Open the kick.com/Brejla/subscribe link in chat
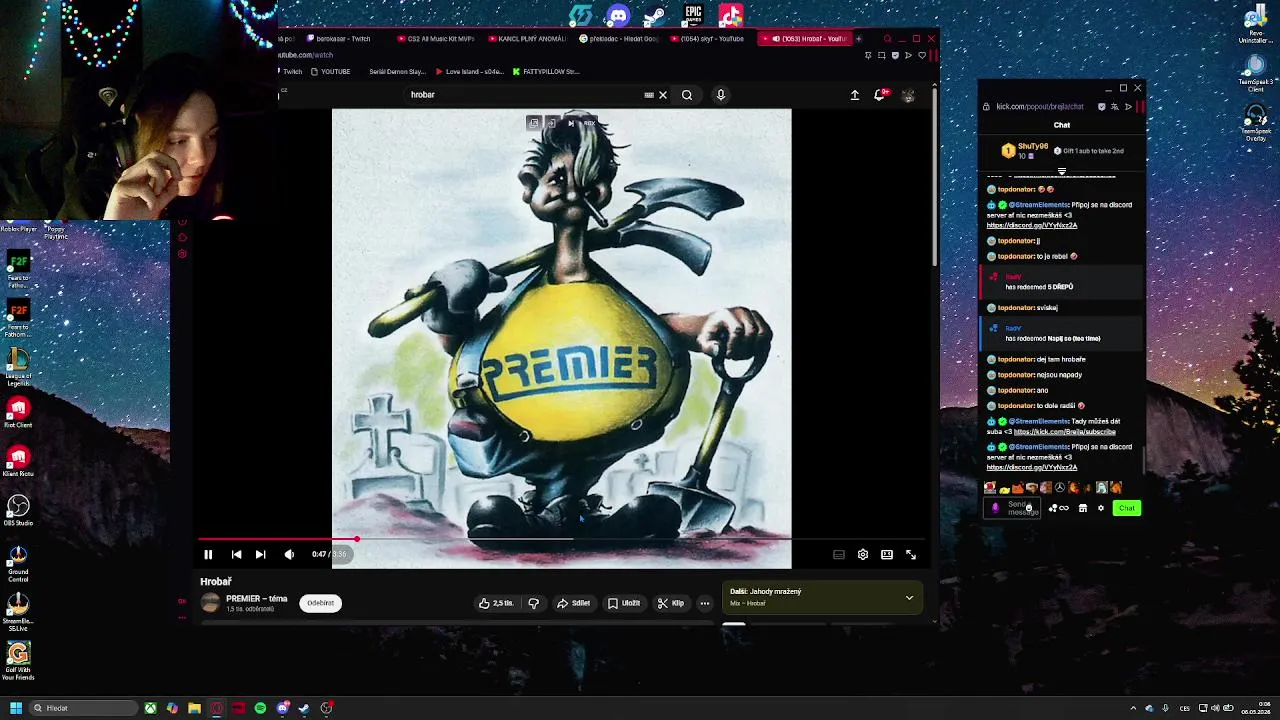This screenshot has width=1280, height=720. point(1064,432)
